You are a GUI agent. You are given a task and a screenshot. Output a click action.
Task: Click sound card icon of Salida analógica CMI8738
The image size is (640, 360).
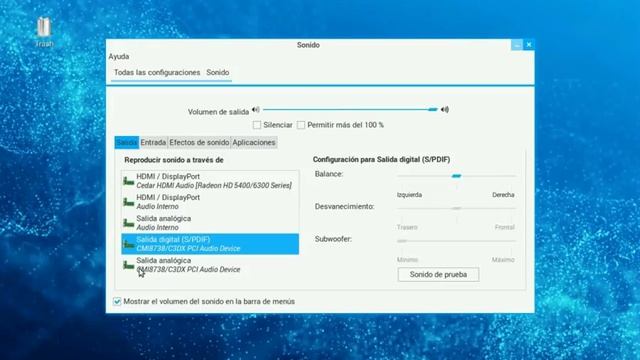tap(129, 265)
